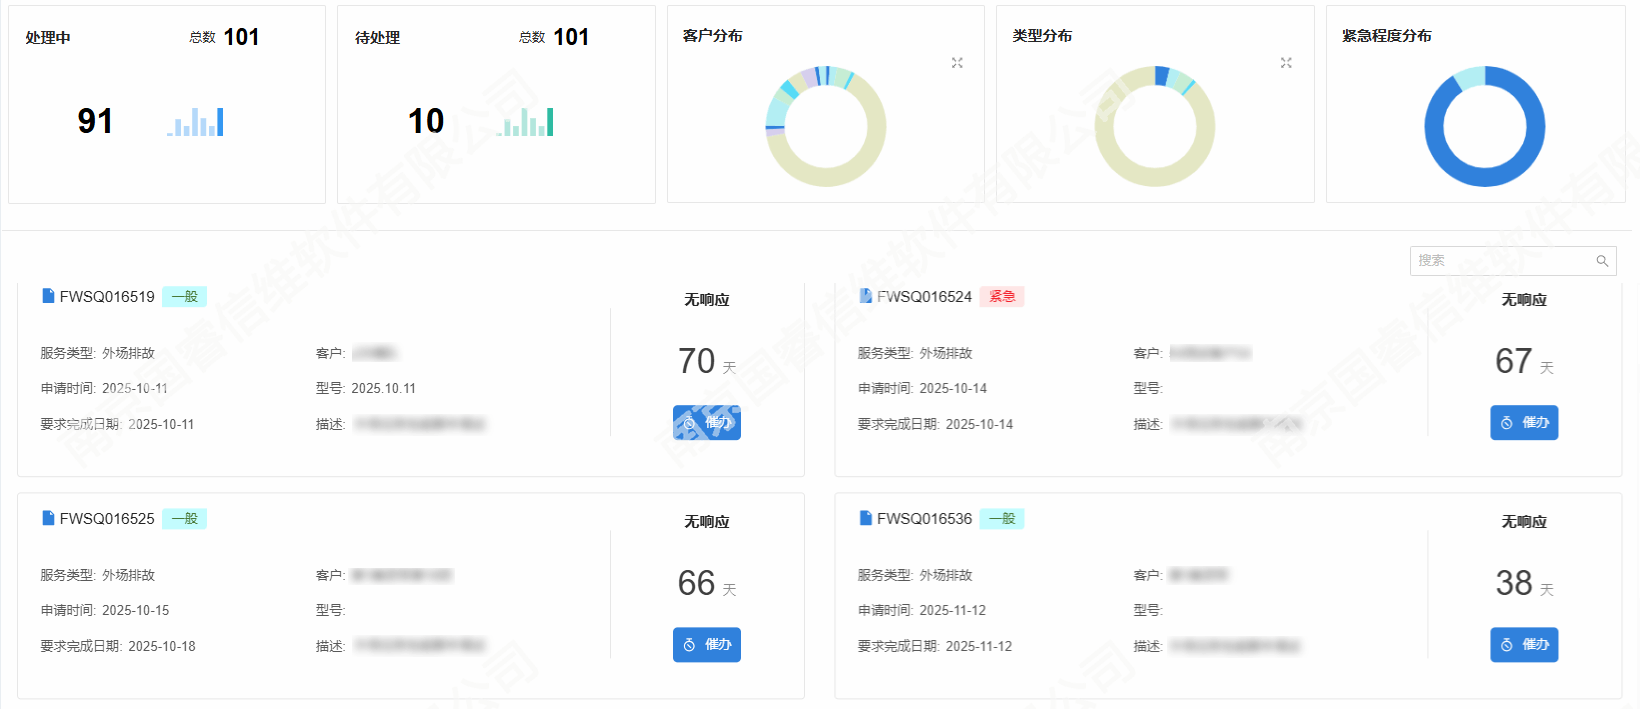Click the document icon beside FWSQ016519
1640x709 pixels.
pos(48,296)
